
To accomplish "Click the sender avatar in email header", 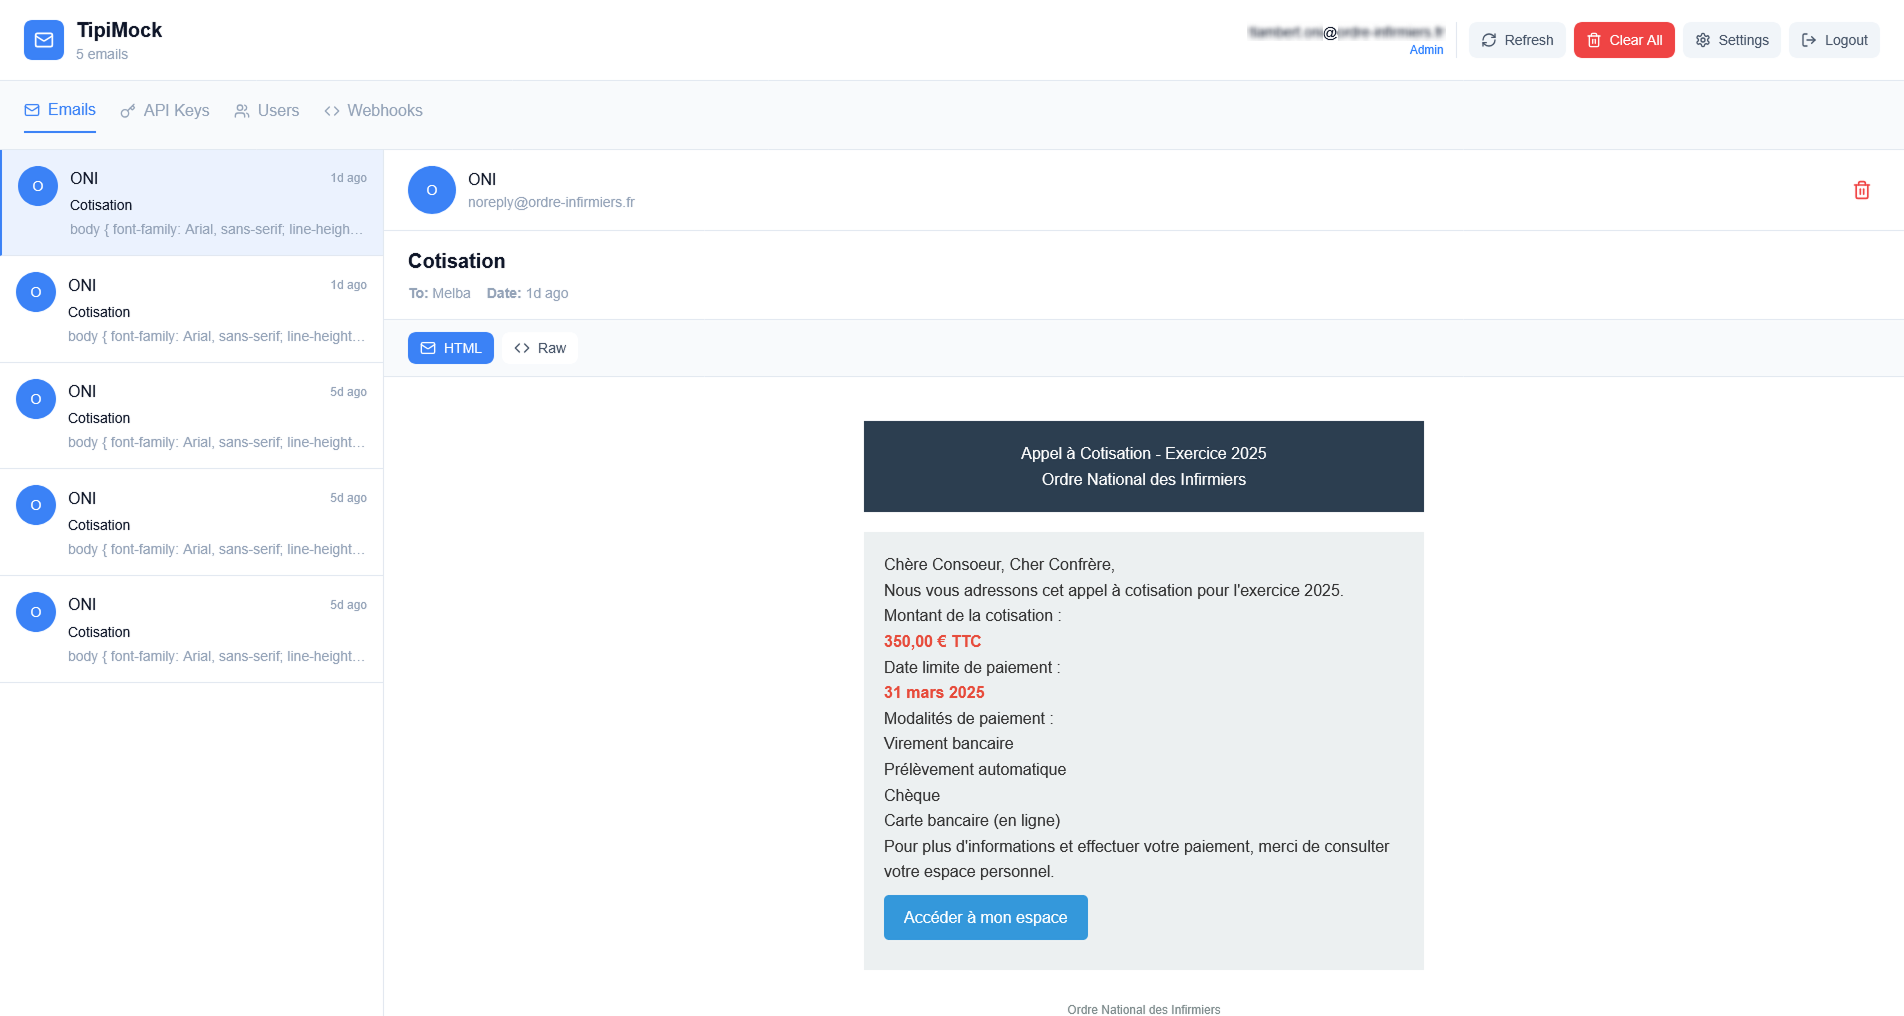I will (x=432, y=190).
